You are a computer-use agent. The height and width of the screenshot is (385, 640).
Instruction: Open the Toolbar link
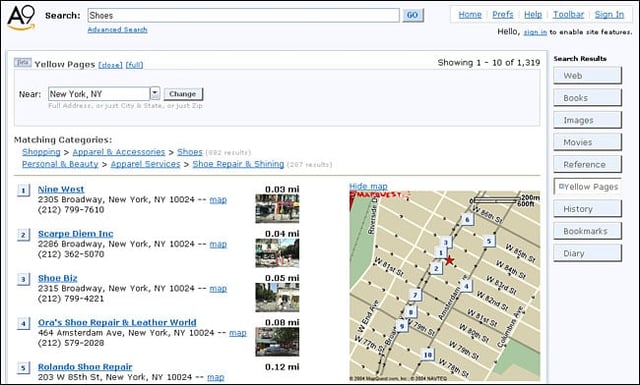[568, 15]
